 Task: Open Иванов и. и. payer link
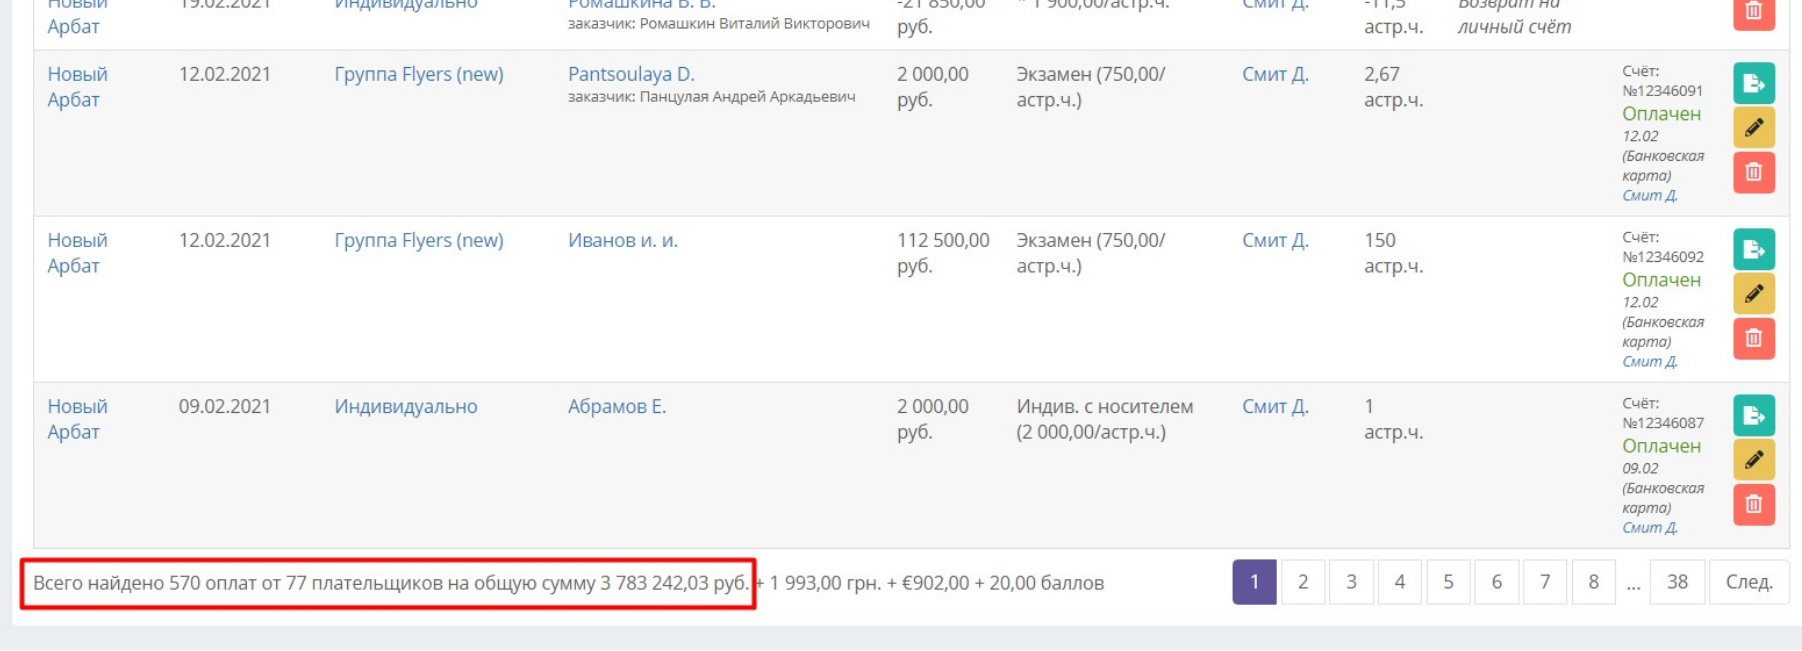623,240
